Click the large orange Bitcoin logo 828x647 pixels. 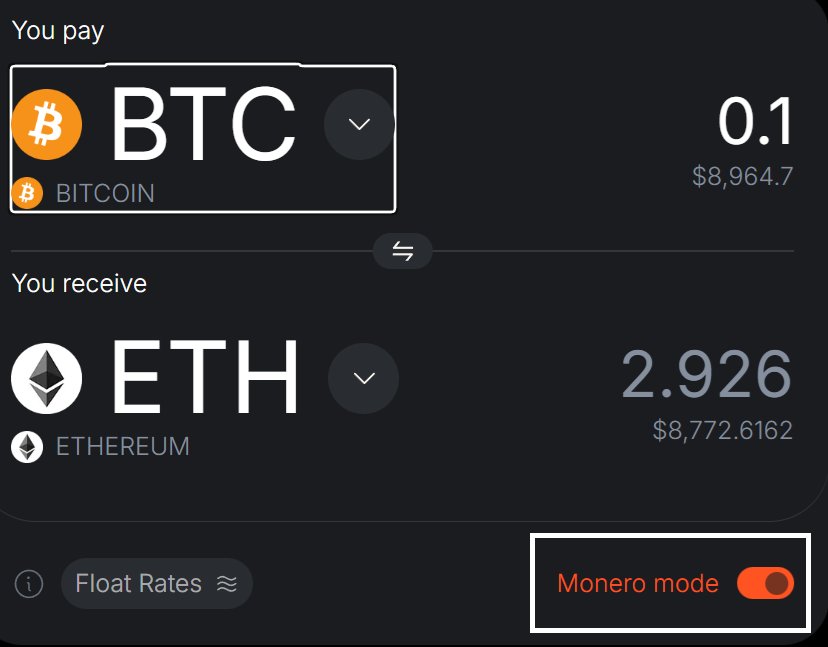tap(46, 125)
